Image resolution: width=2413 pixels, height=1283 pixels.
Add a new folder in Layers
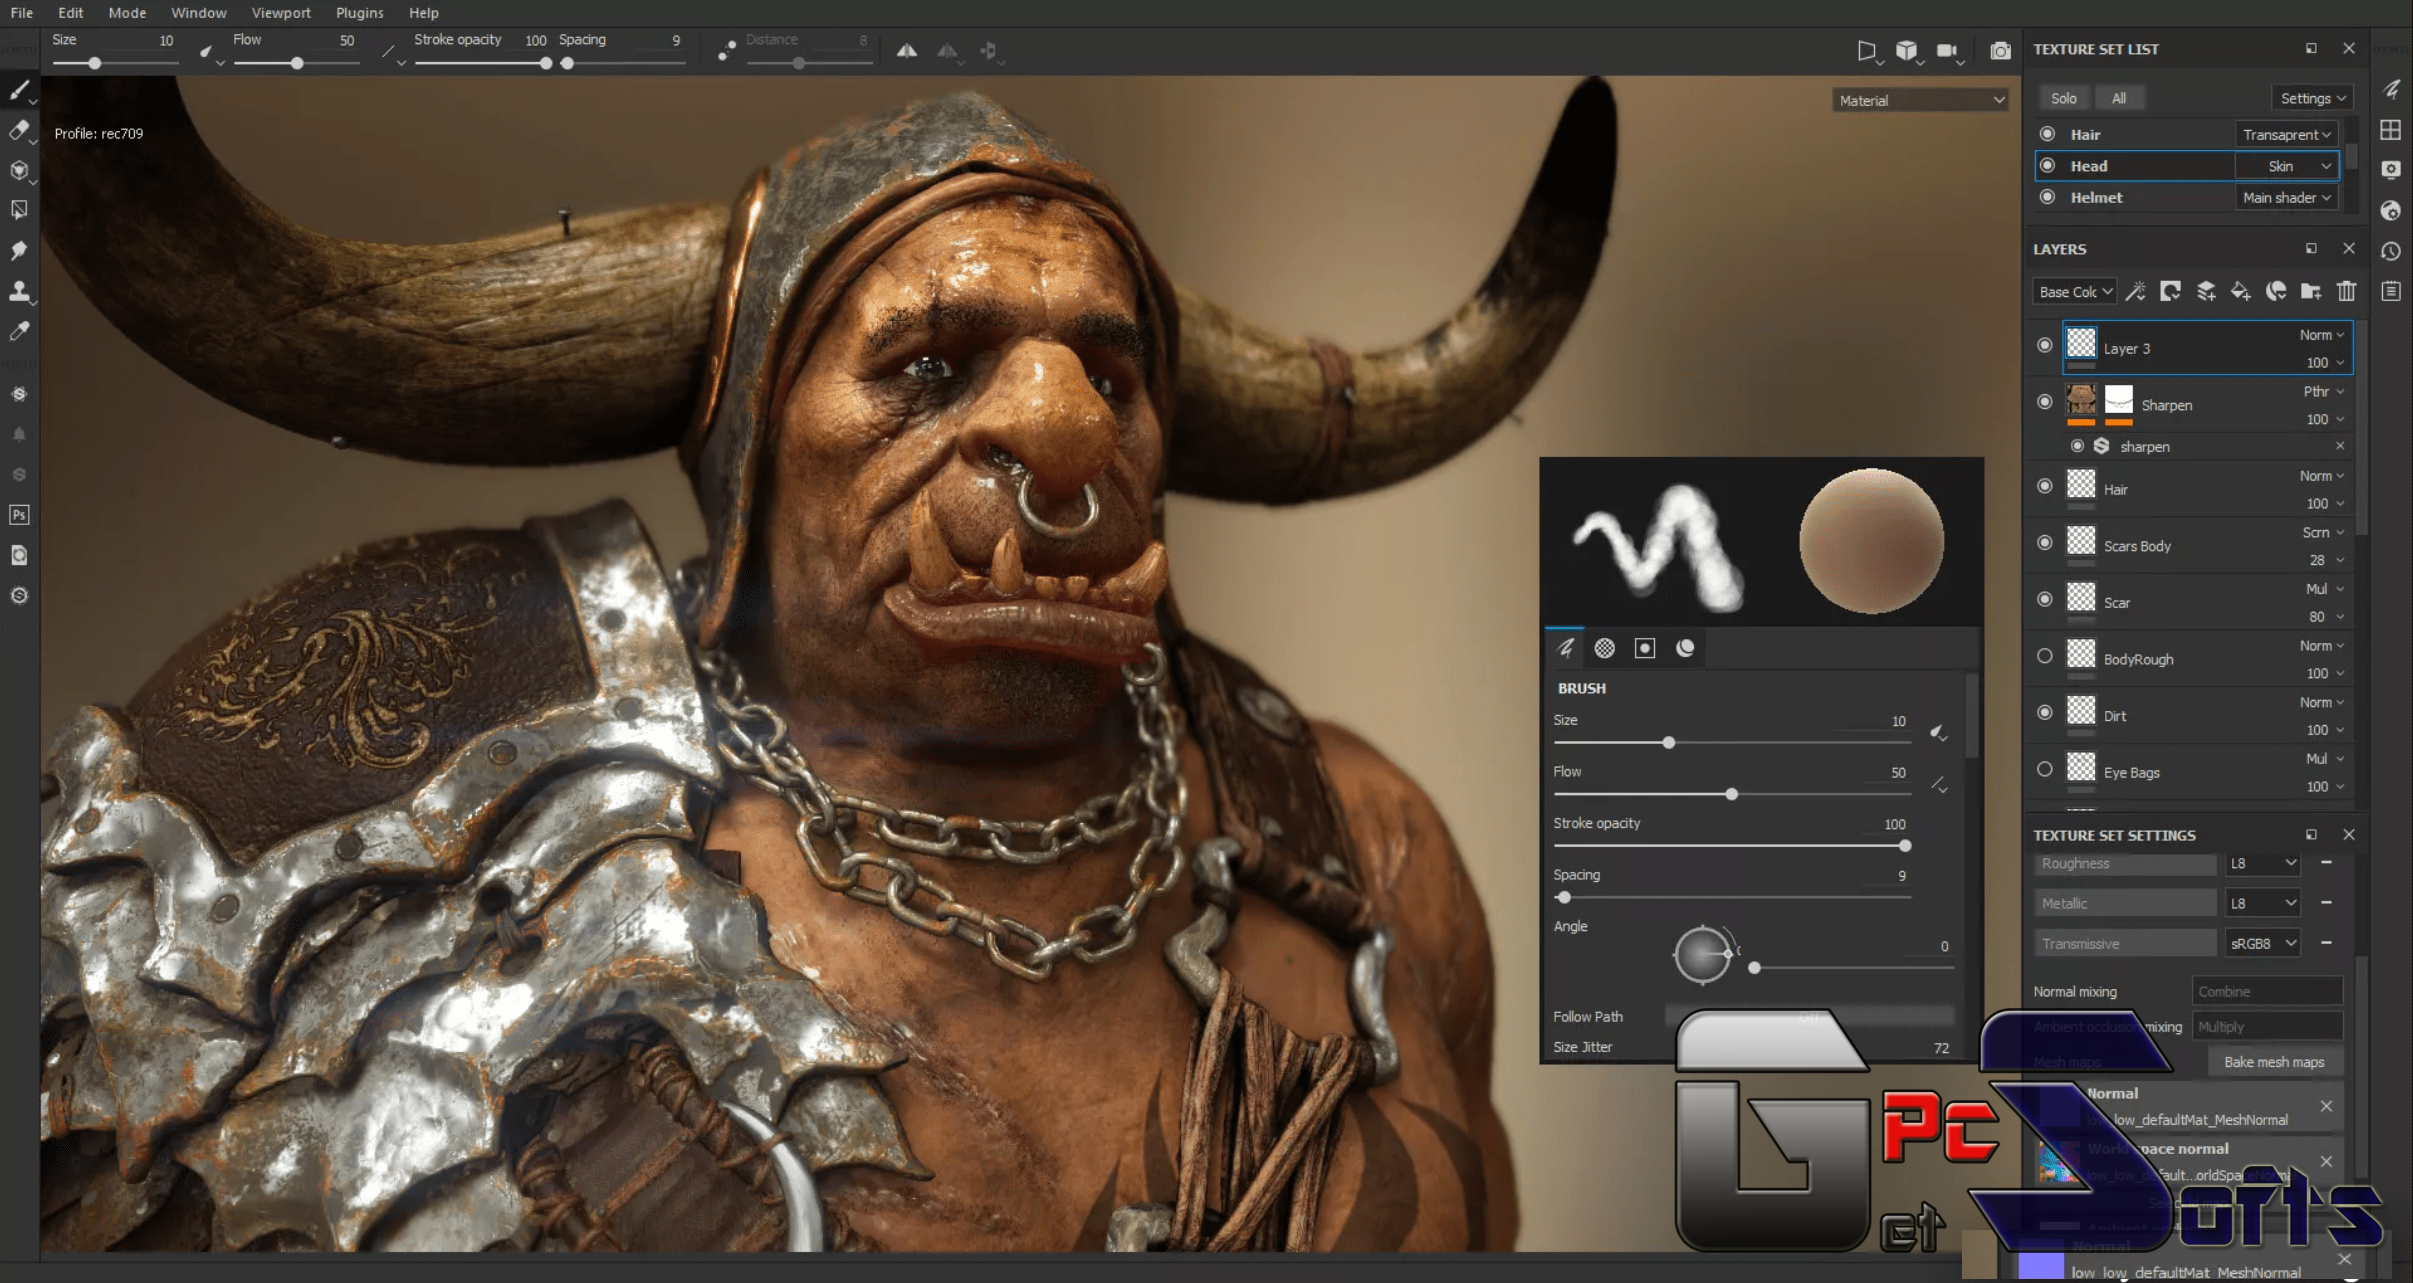tap(2311, 291)
